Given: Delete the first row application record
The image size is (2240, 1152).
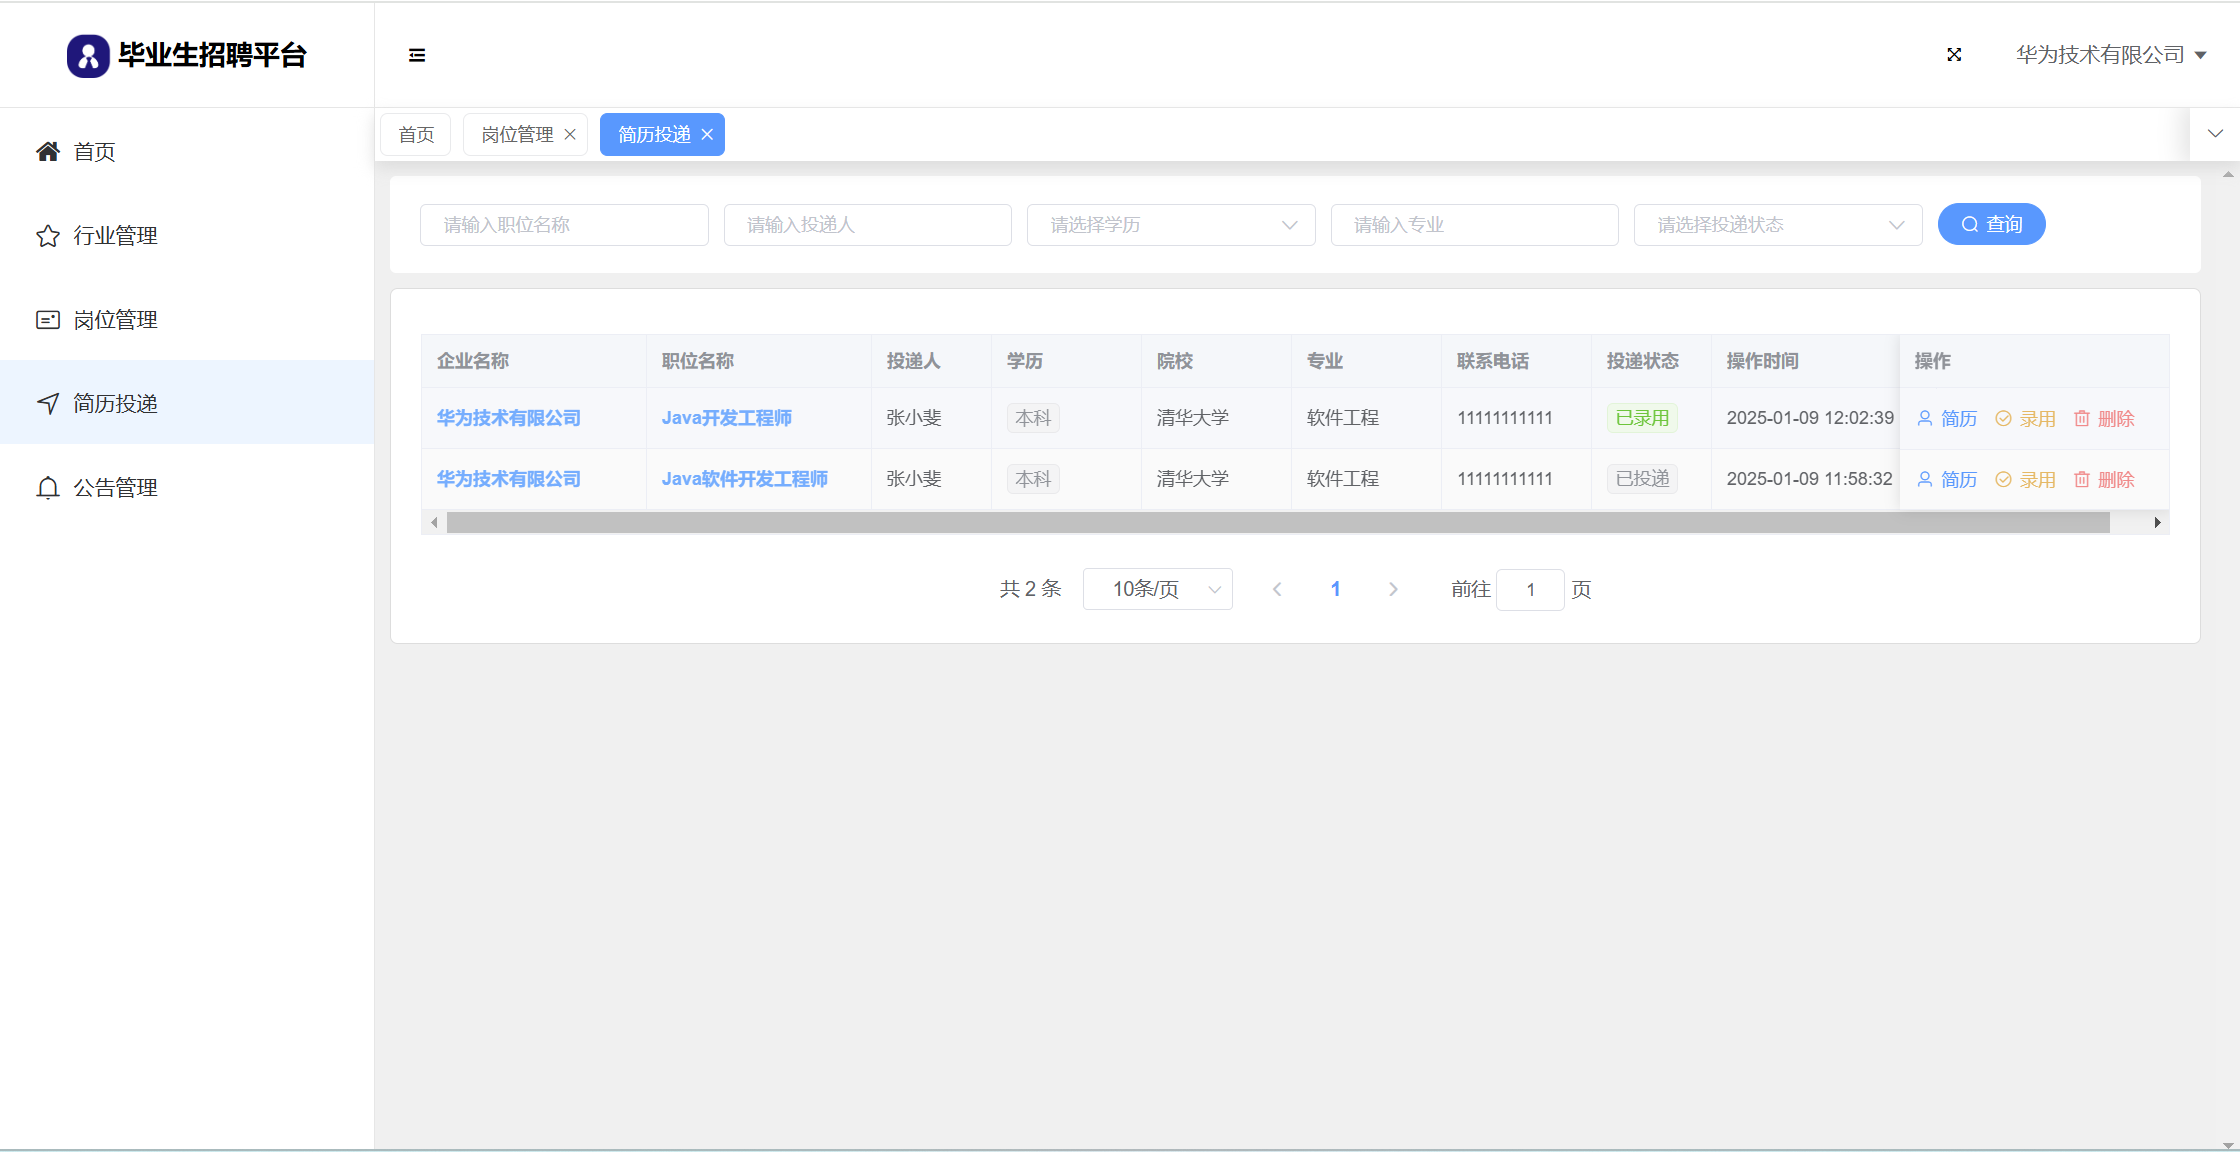Looking at the screenshot, I should coord(2104,419).
